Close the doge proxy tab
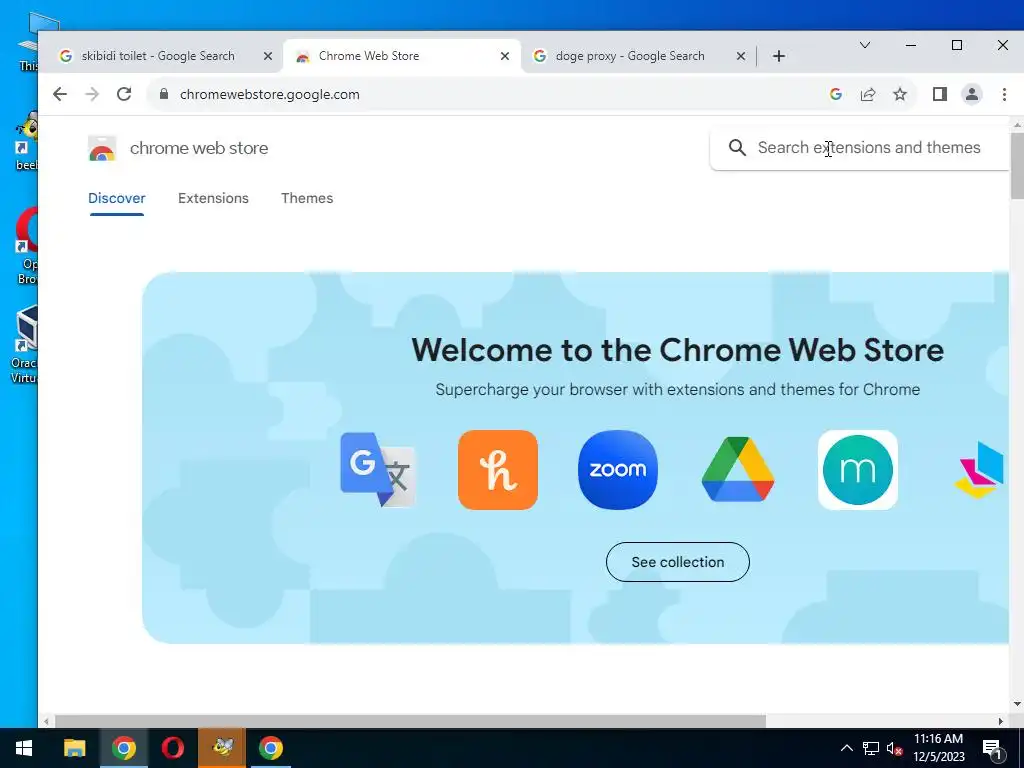This screenshot has height=768, width=1024. tap(741, 56)
